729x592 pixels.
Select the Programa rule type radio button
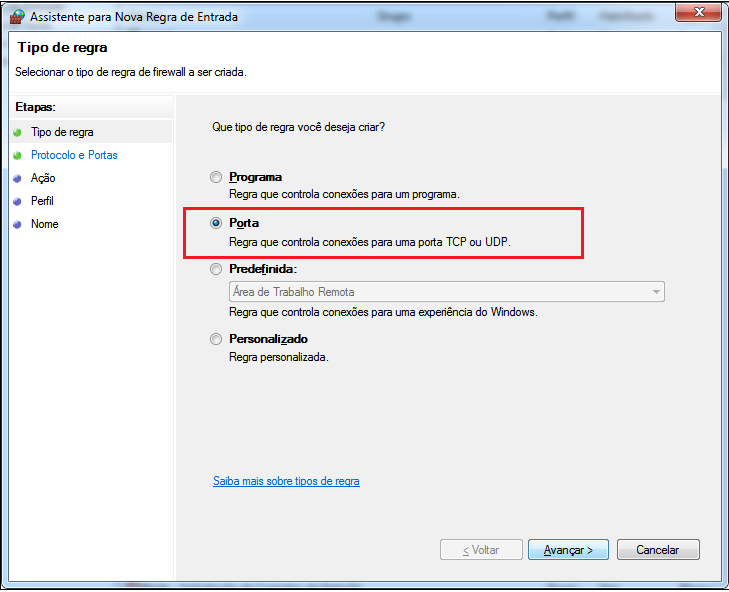pos(216,177)
